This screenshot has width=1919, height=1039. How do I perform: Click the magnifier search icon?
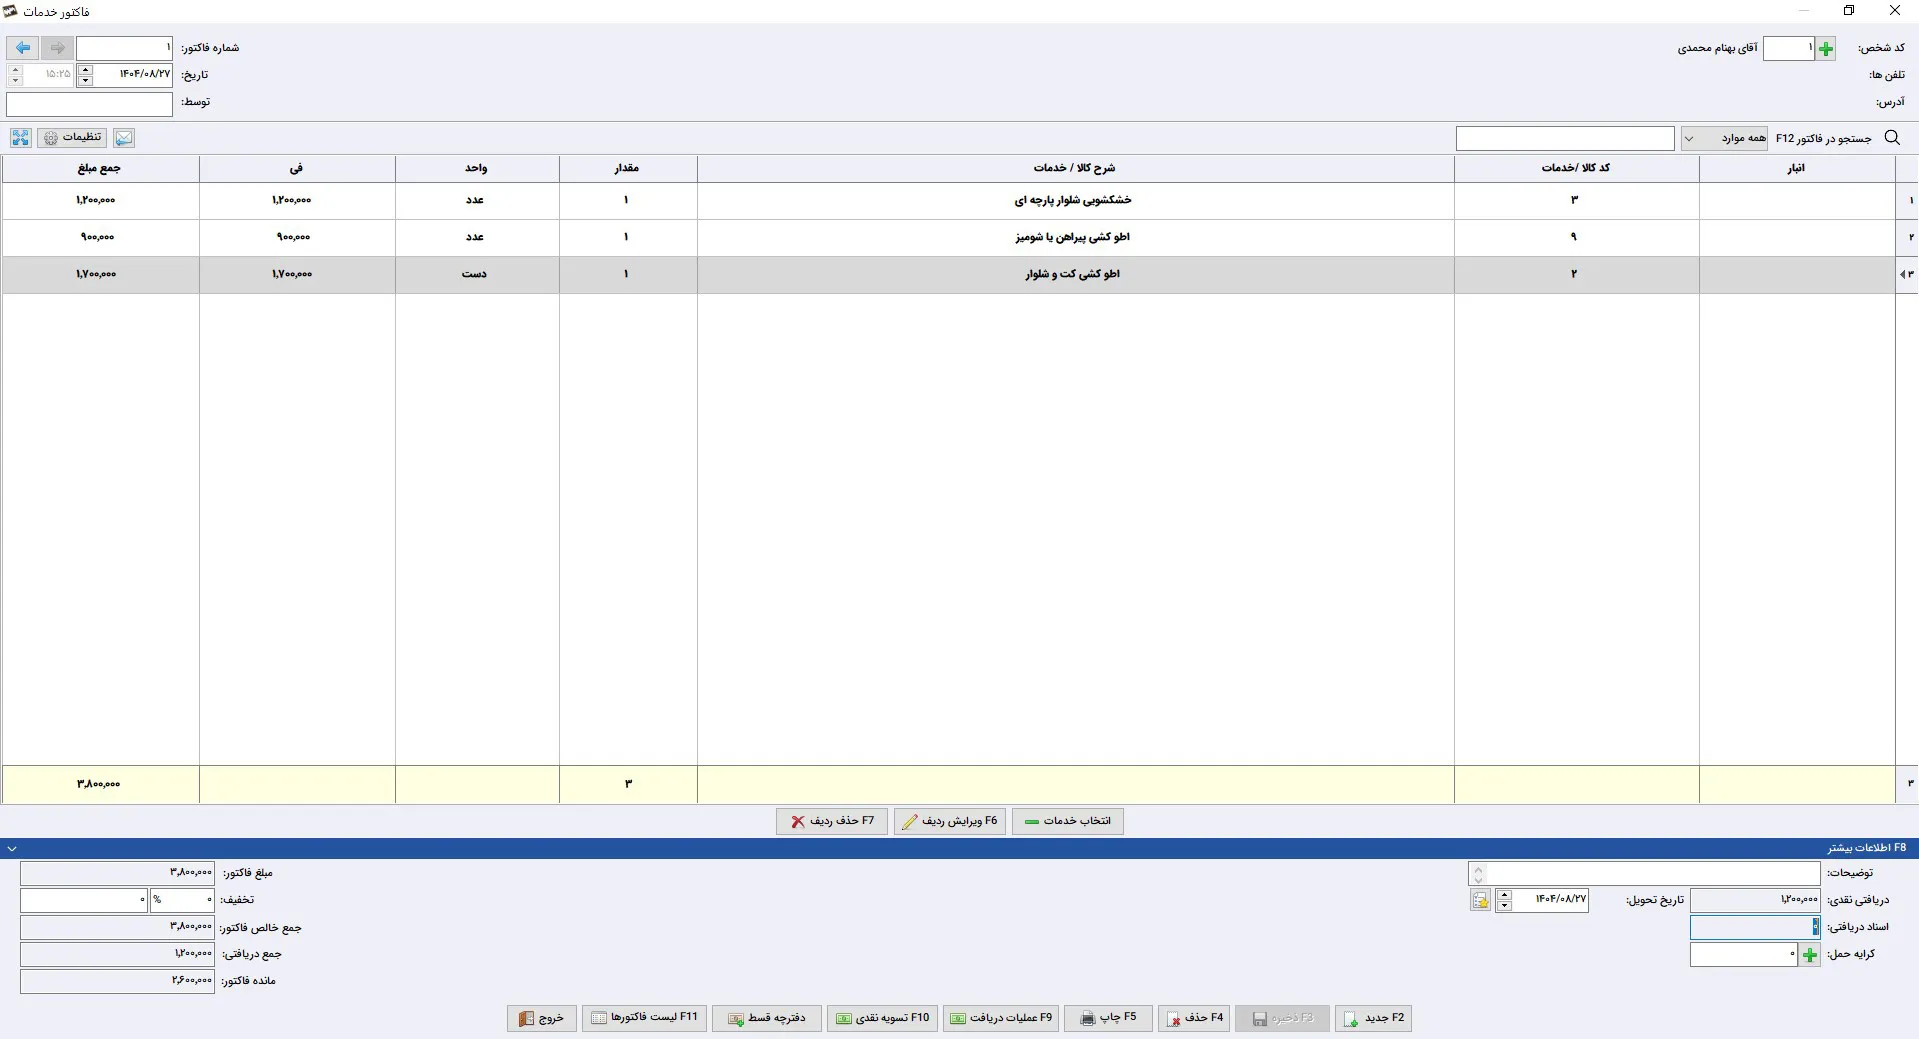click(1892, 138)
